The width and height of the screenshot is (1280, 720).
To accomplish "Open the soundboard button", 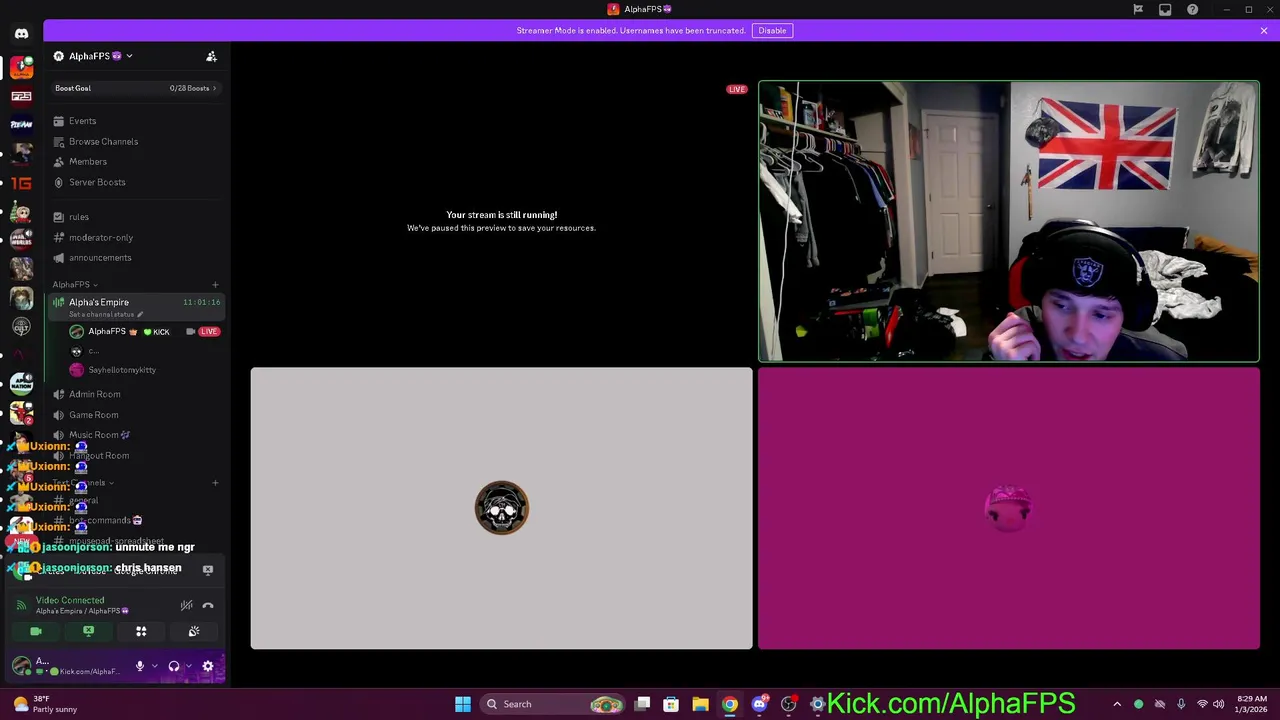I will pyautogui.click(x=194, y=631).
